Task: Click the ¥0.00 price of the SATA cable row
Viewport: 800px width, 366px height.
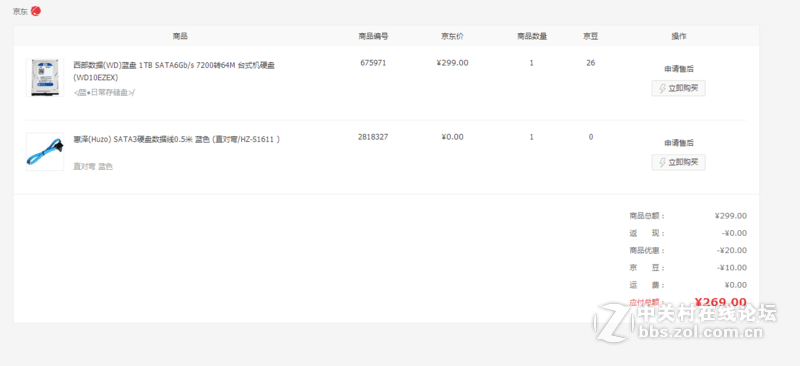Action: pos(453,137)
